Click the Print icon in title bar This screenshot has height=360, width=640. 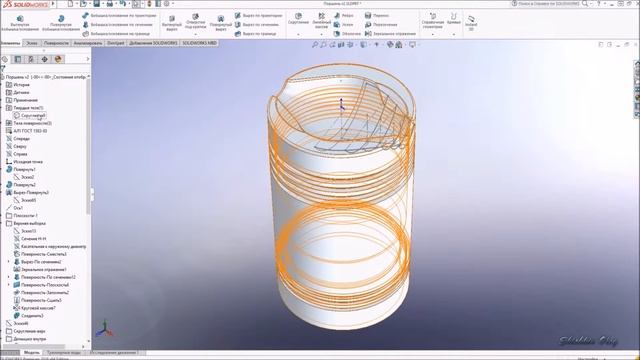click(x=109, y=4)
